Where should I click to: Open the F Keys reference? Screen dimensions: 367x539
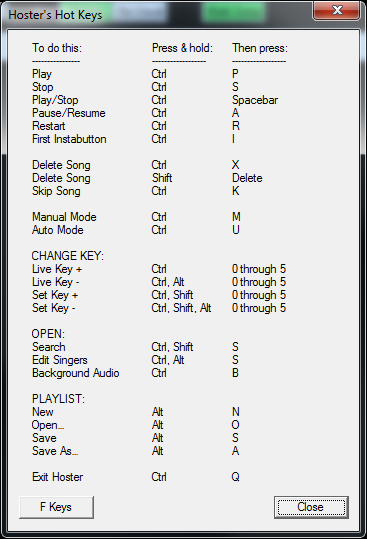coord(56,507)
